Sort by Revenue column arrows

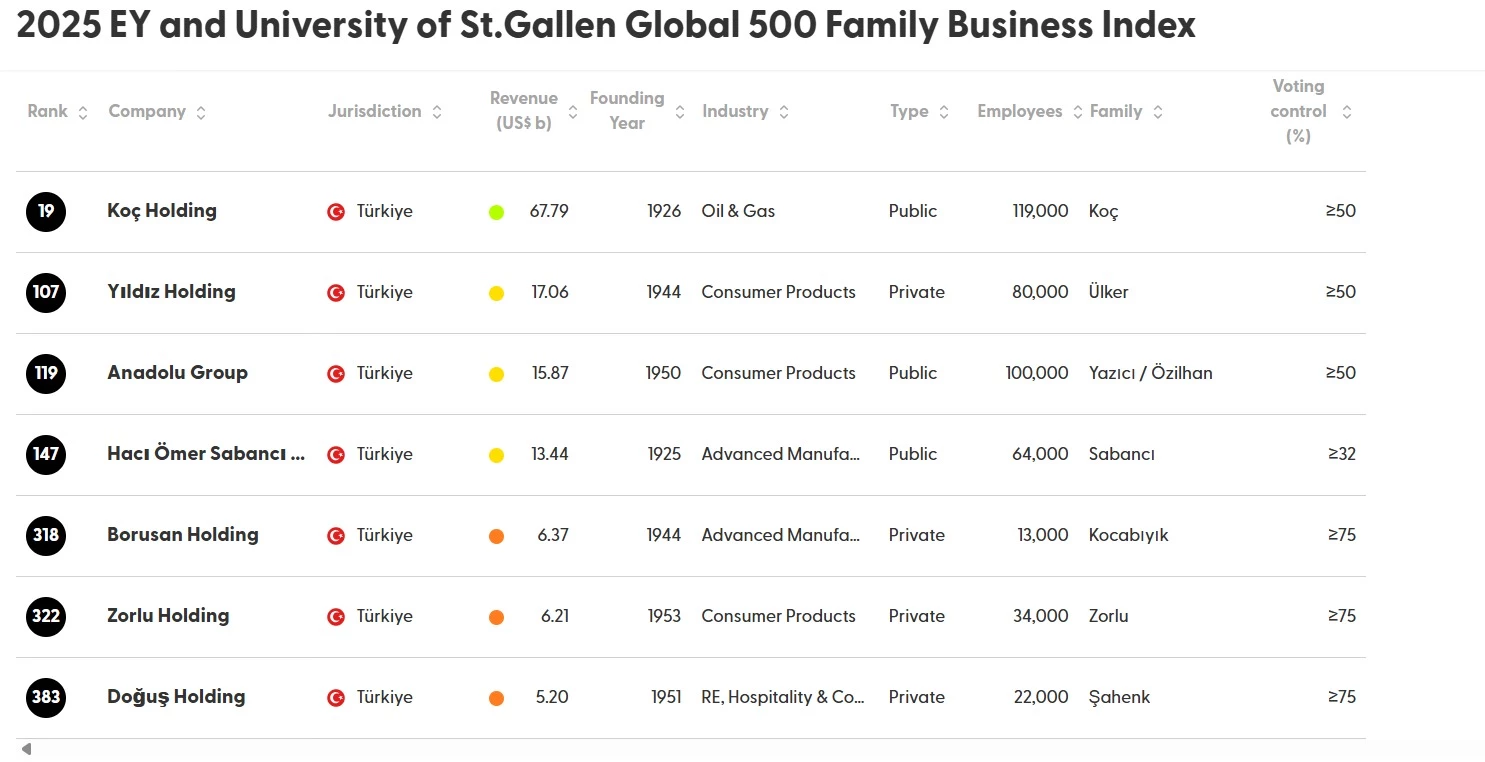coord(573,112)
